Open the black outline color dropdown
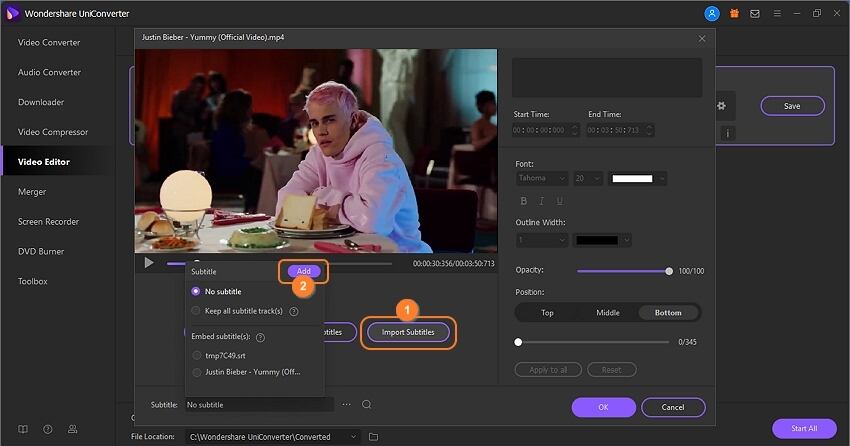Screen dimensions: 850x446 [602, 240]
